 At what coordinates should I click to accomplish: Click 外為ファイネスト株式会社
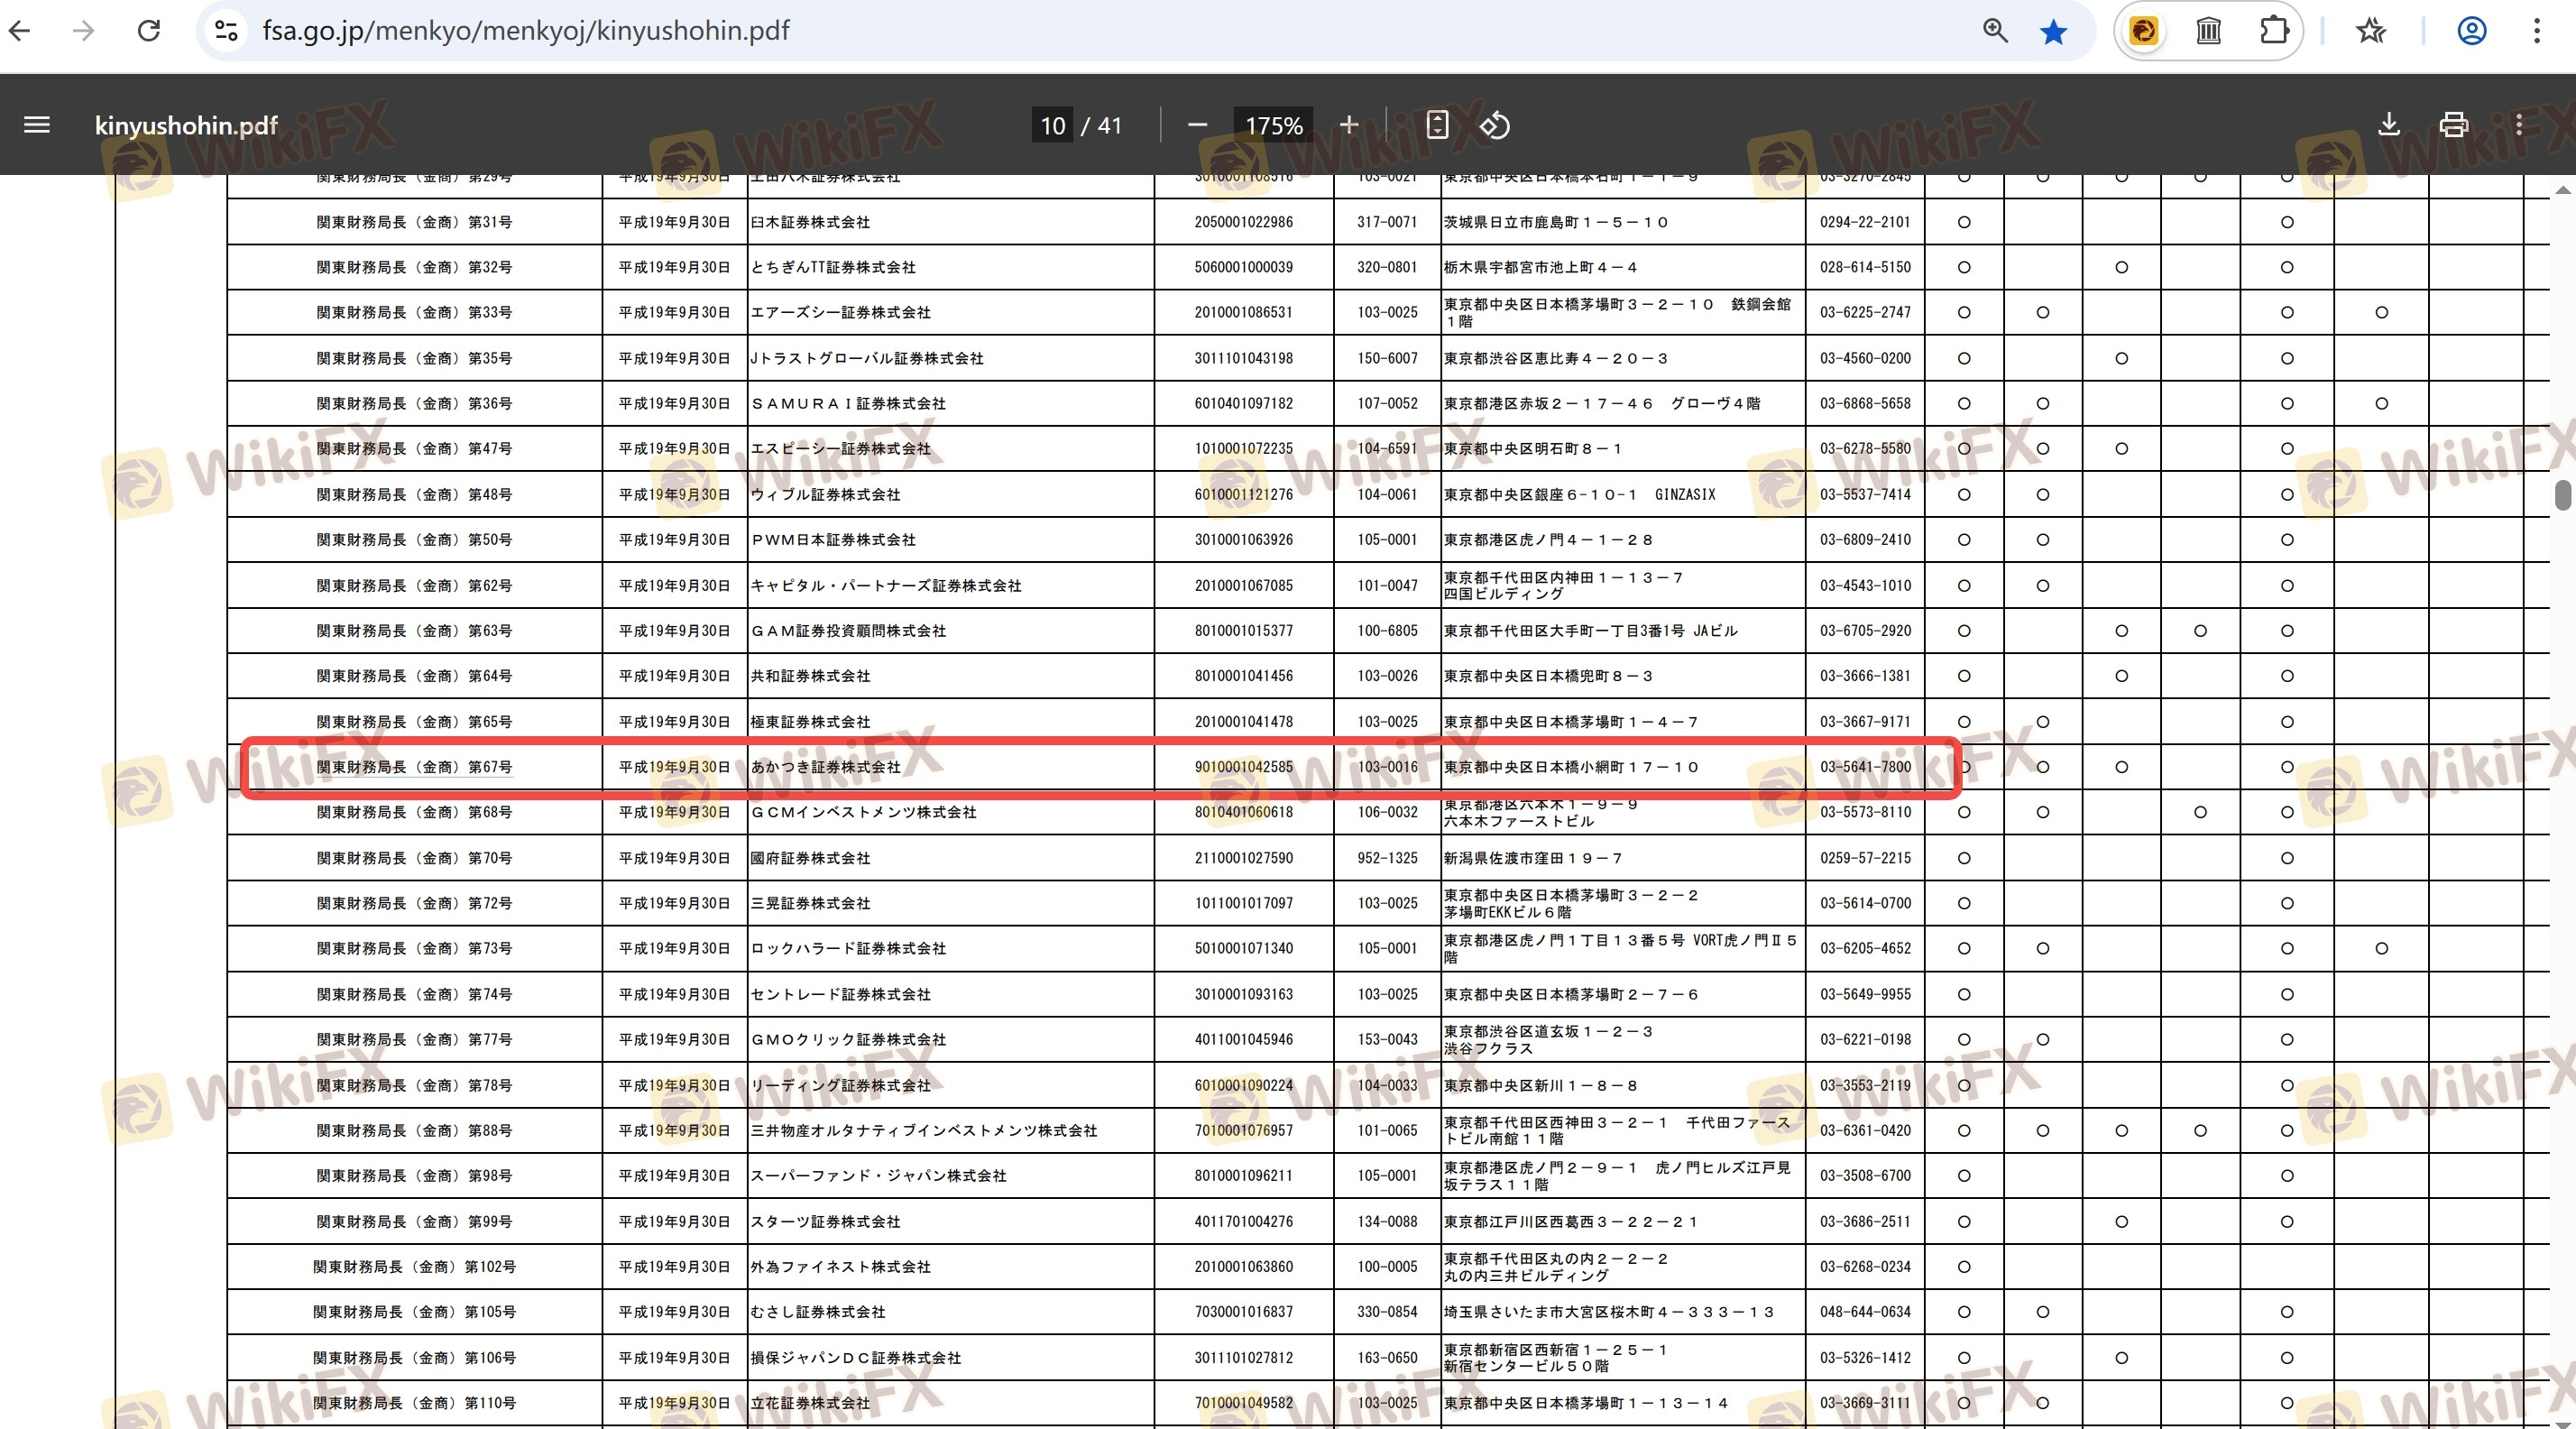[840, 1267]
